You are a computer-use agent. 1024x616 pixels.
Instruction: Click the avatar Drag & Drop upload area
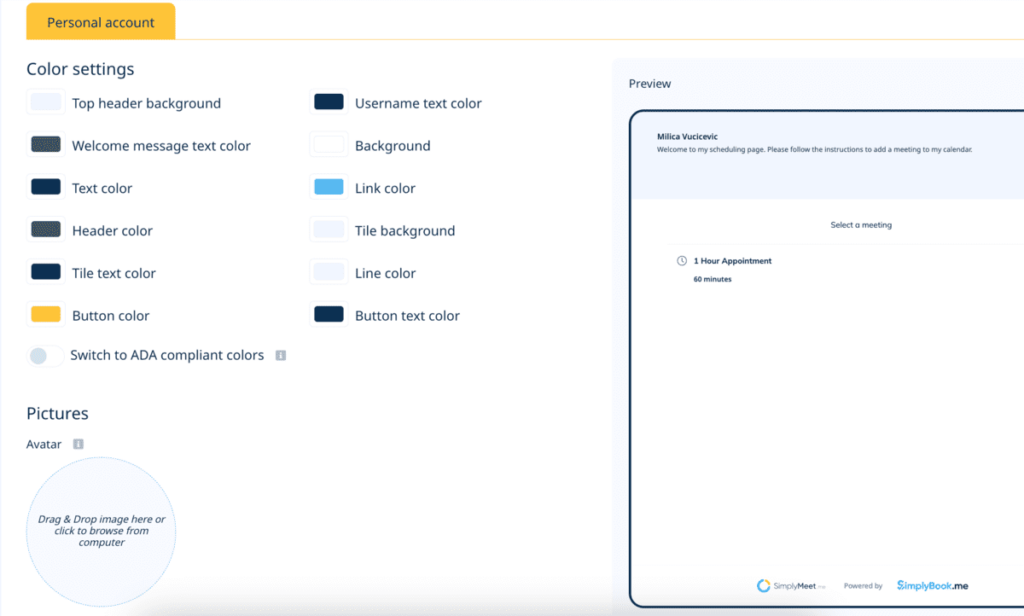click(x=100, y=530)
